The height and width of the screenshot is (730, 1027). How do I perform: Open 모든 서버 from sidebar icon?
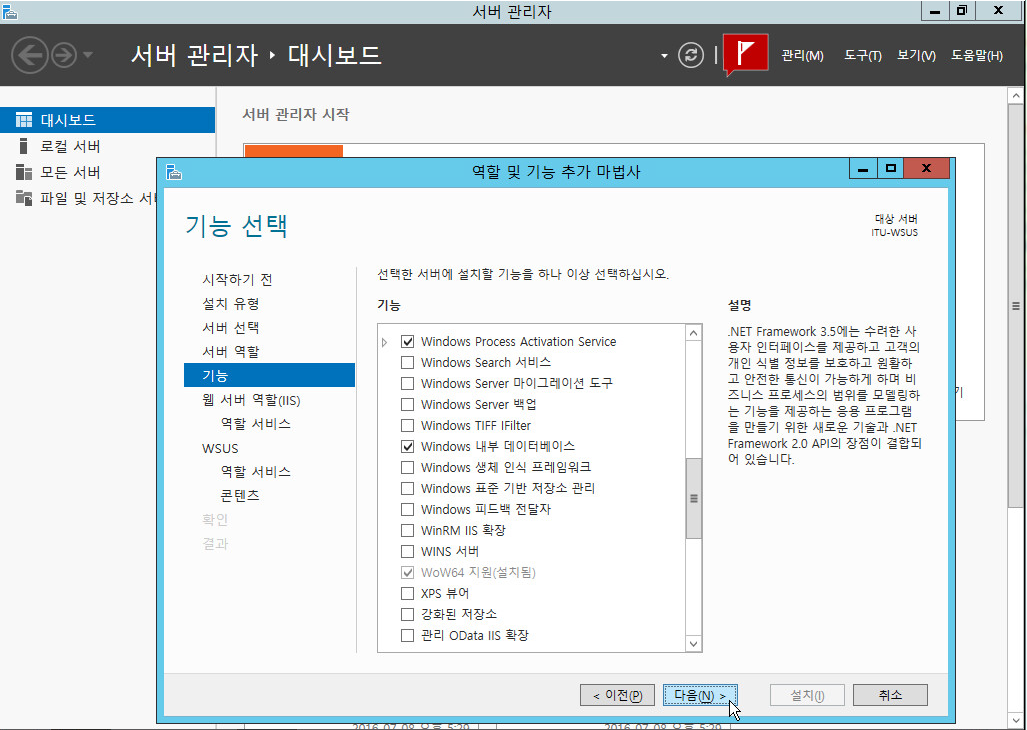coord(24,172)
